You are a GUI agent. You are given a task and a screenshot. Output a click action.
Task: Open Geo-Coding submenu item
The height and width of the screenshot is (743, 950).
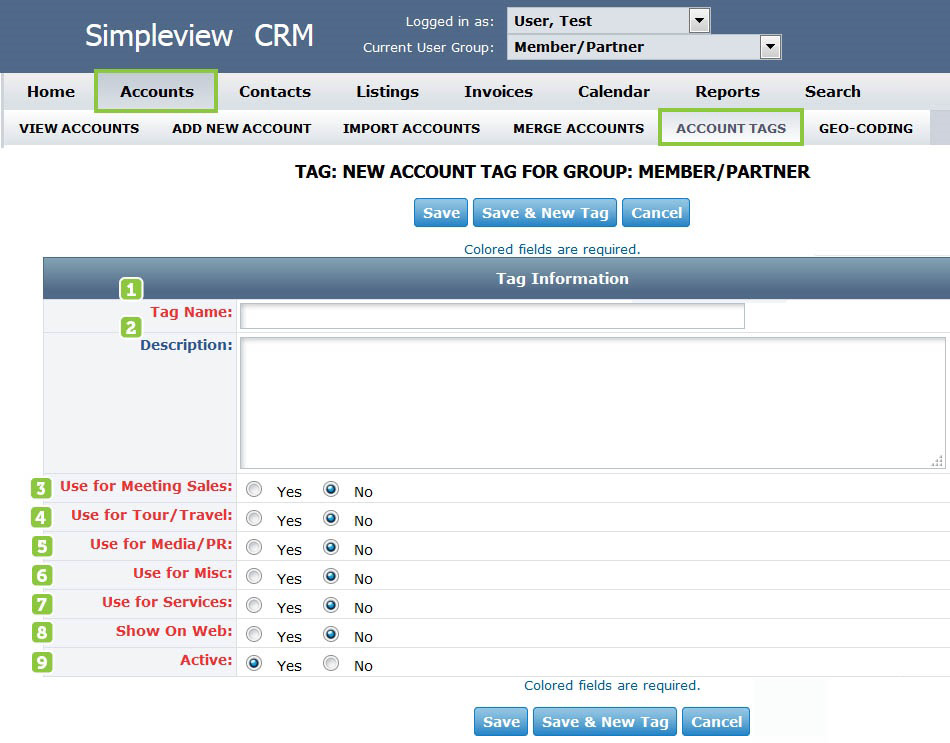866,128
